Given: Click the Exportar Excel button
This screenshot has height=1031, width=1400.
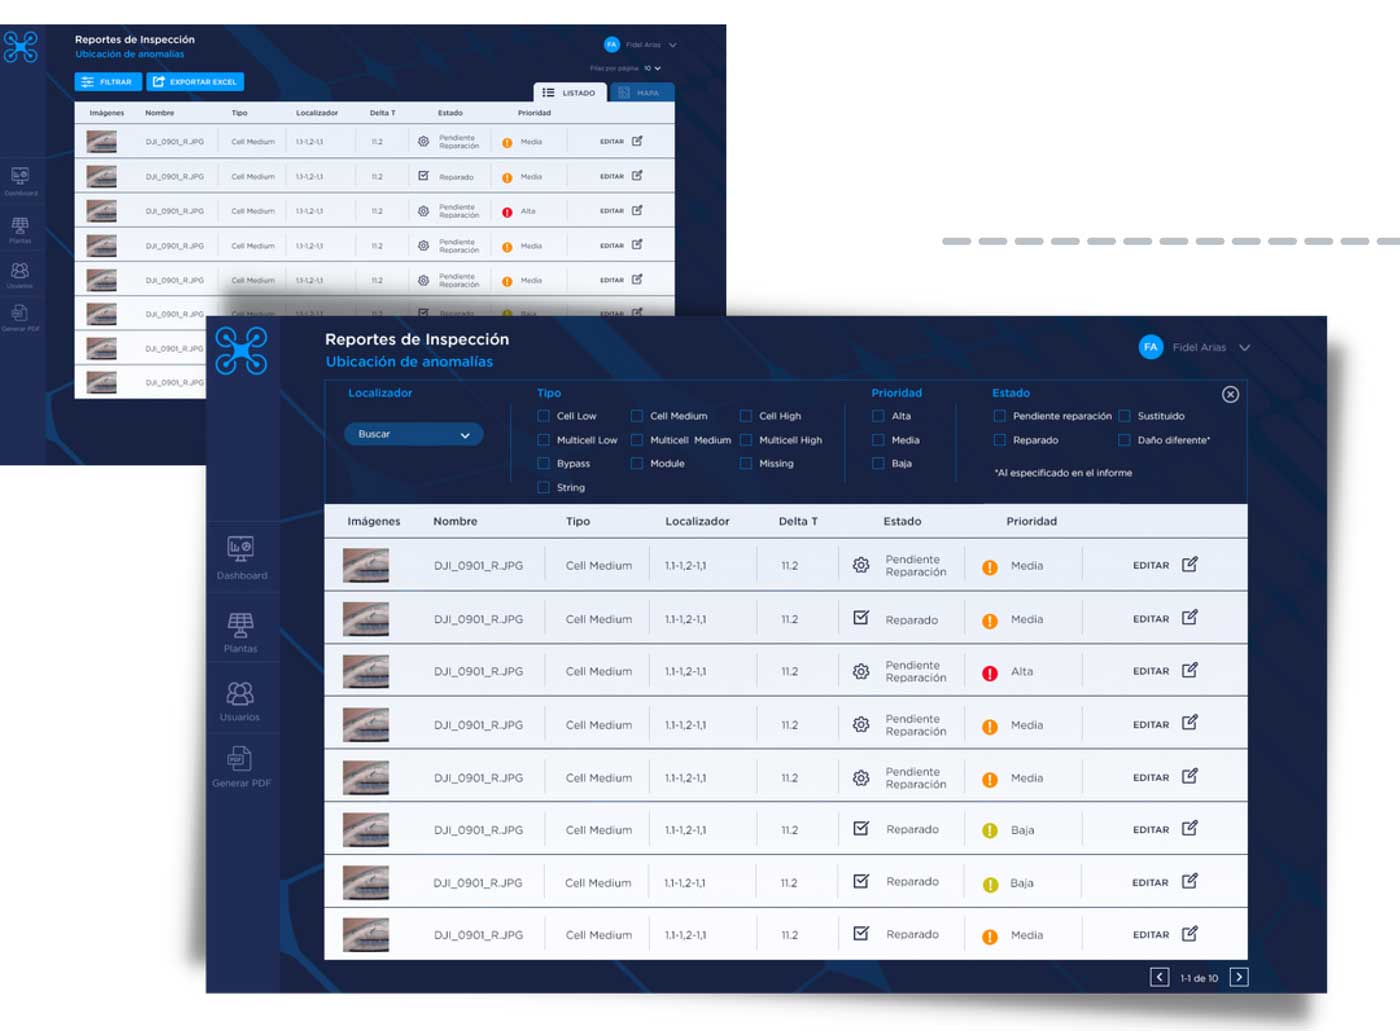Looking at the screenshot, I should tap(195, 82).
